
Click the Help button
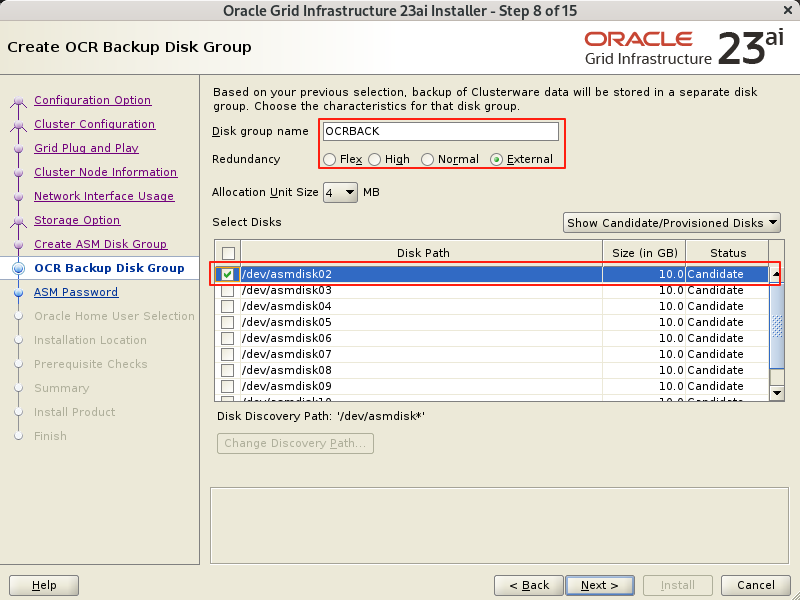click(x=44, y=585)
